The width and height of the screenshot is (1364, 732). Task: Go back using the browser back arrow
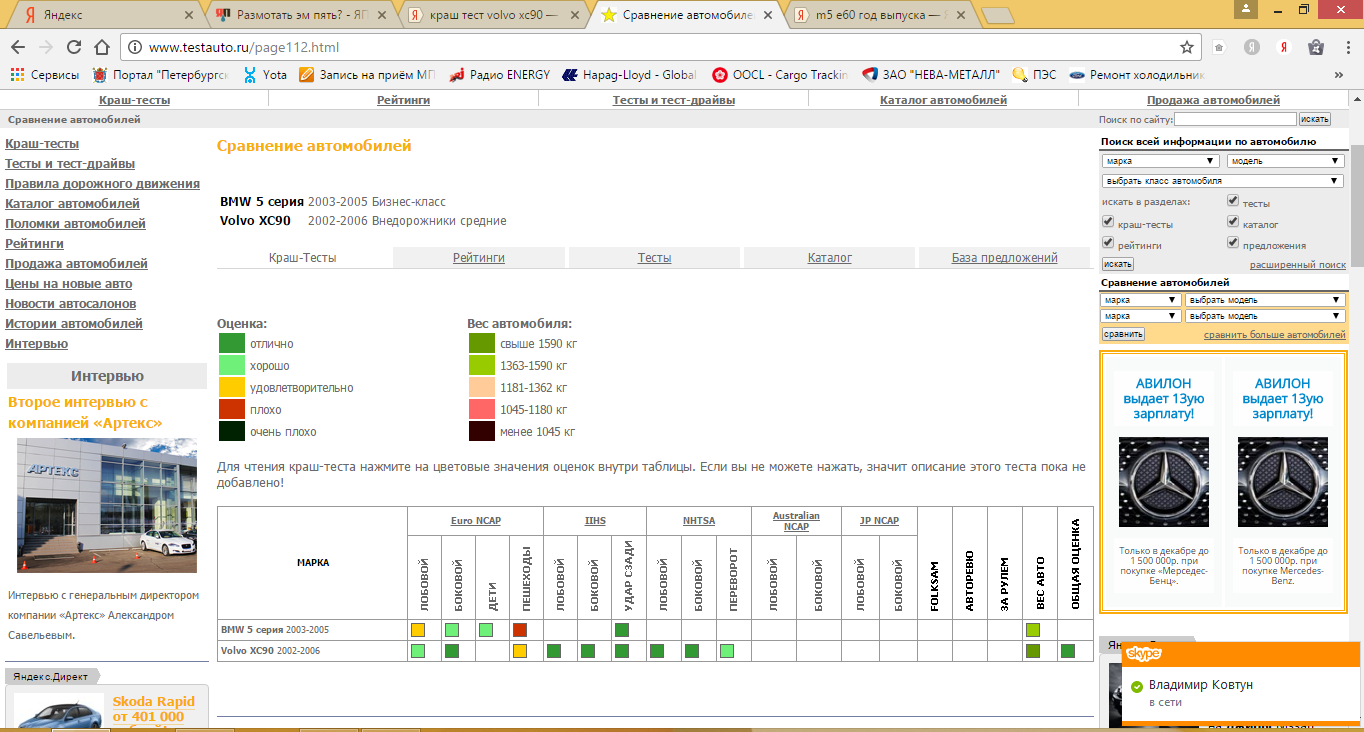coord(19,47)
